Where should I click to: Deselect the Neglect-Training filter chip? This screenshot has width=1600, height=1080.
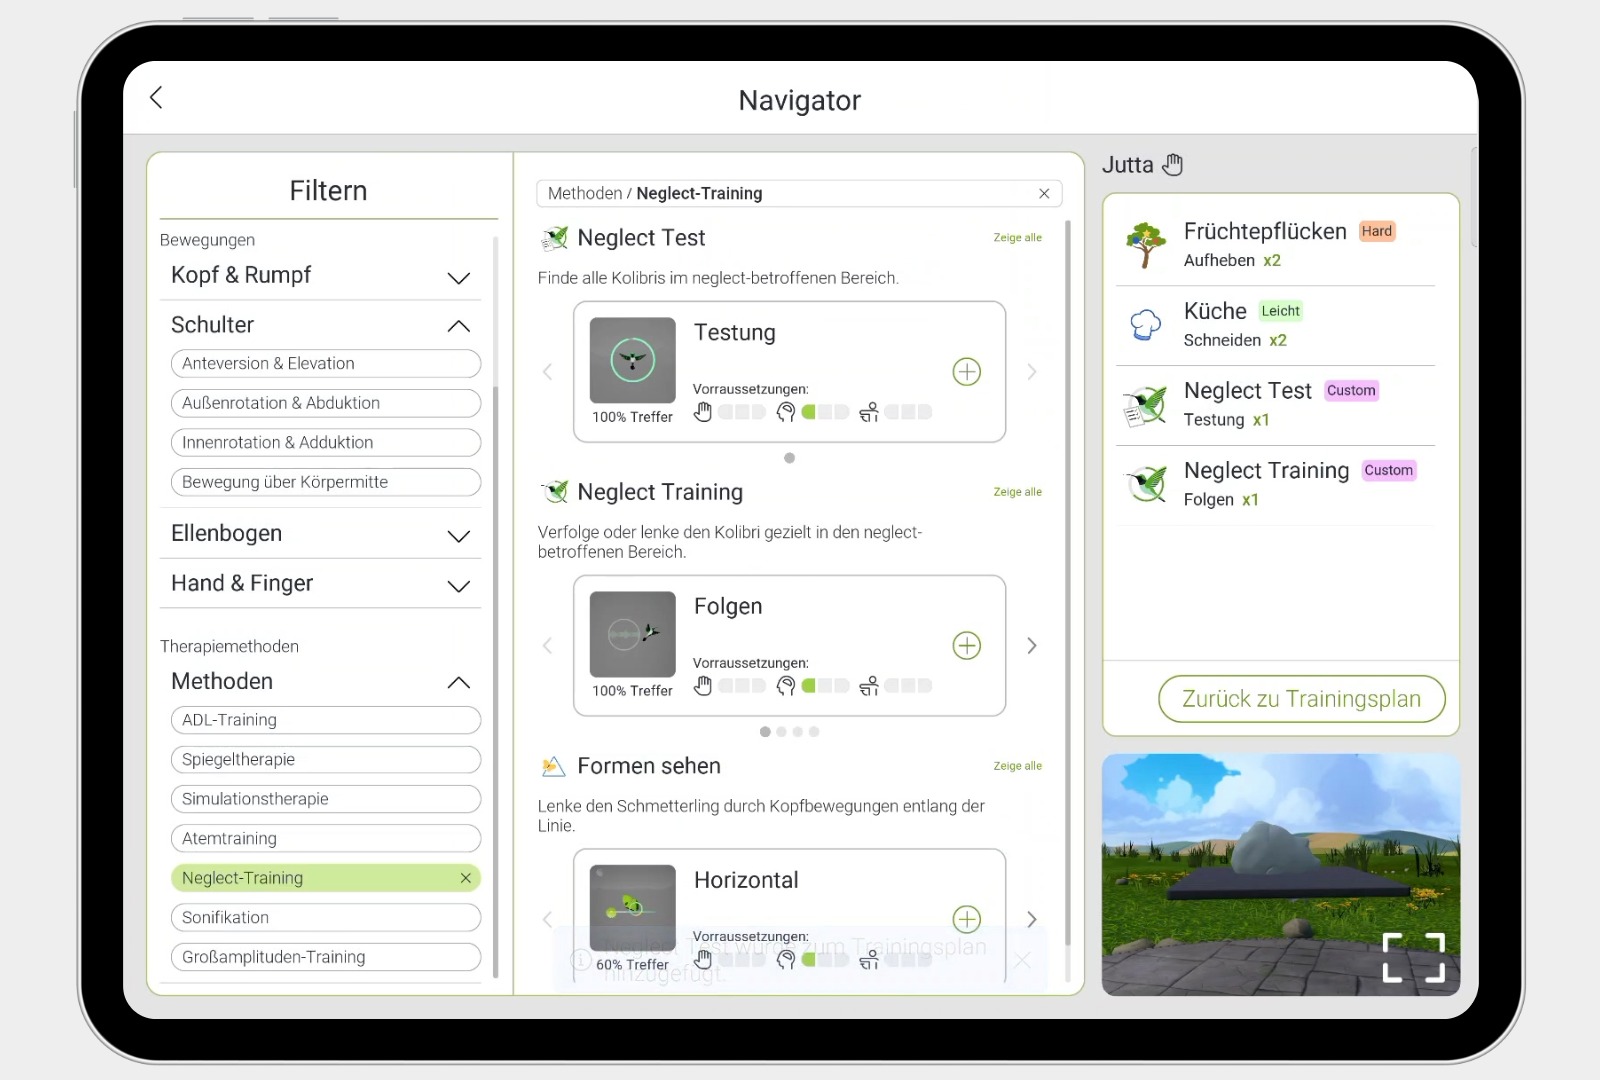[x=465, y=878]
